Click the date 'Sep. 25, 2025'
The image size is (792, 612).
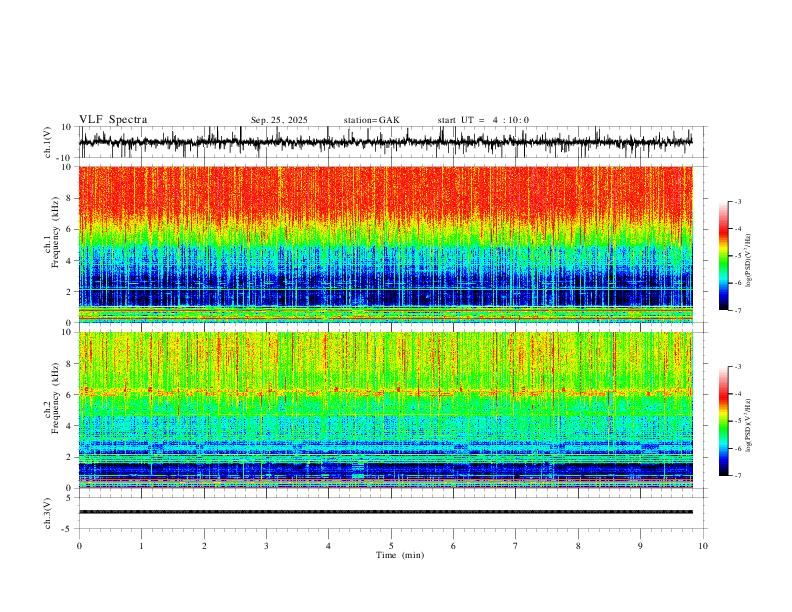[279, 120]
